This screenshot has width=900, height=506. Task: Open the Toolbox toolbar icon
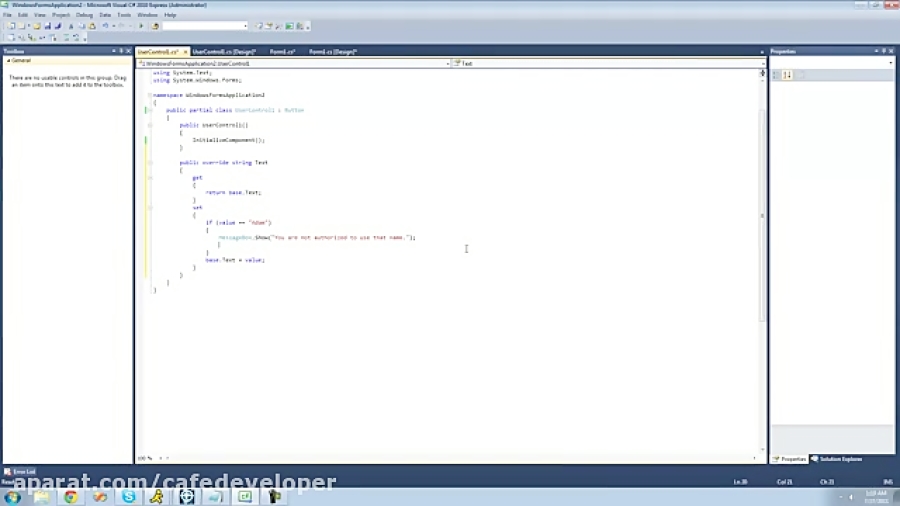coord(279,26)
